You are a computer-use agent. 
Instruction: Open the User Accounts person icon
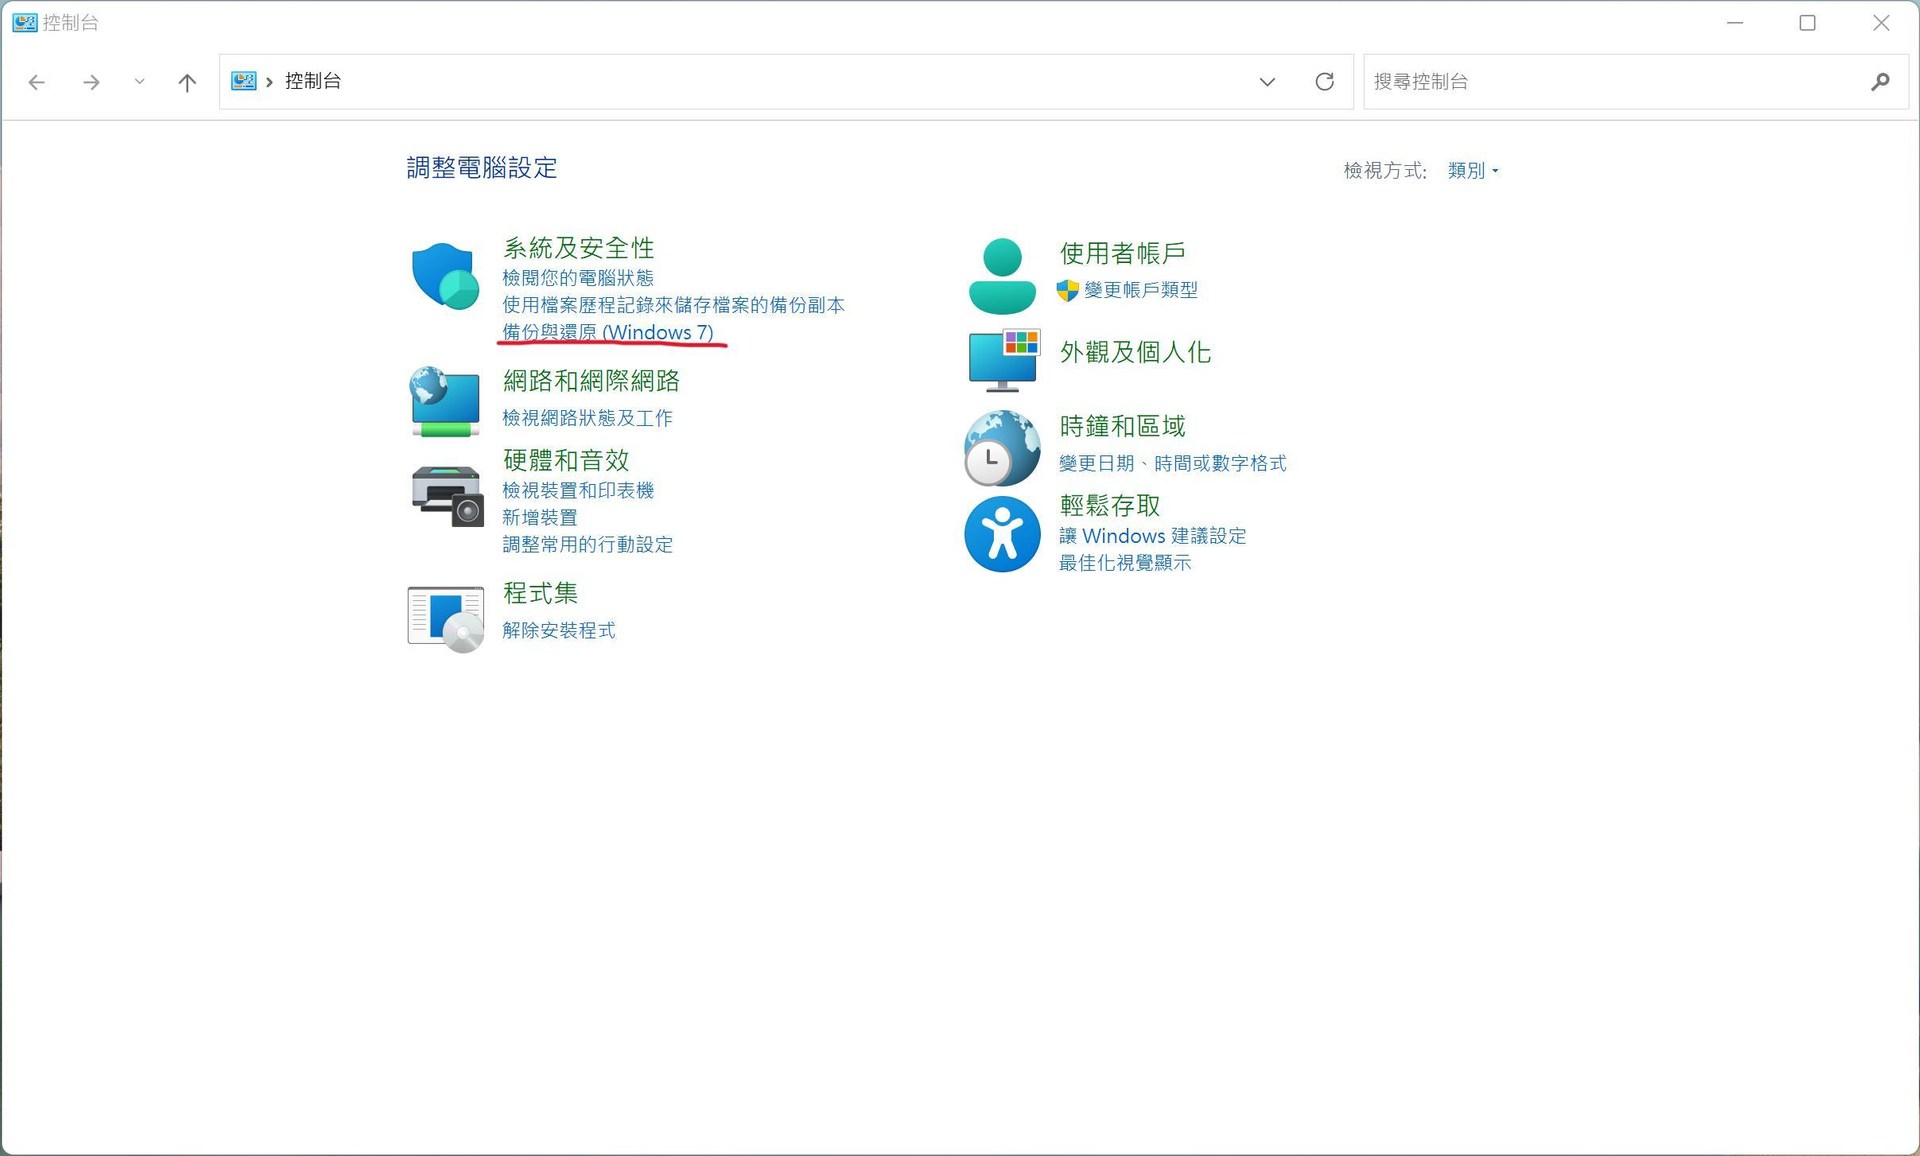click(1002, 276)
